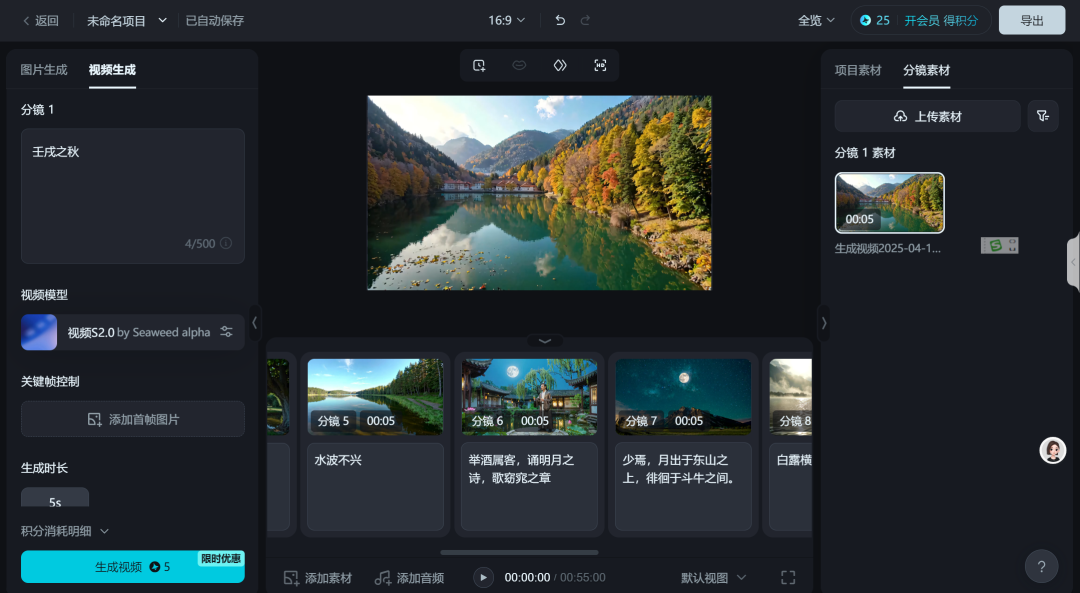Click the 导出 export button
The image size is (1080, 593).
(1031, 19)
